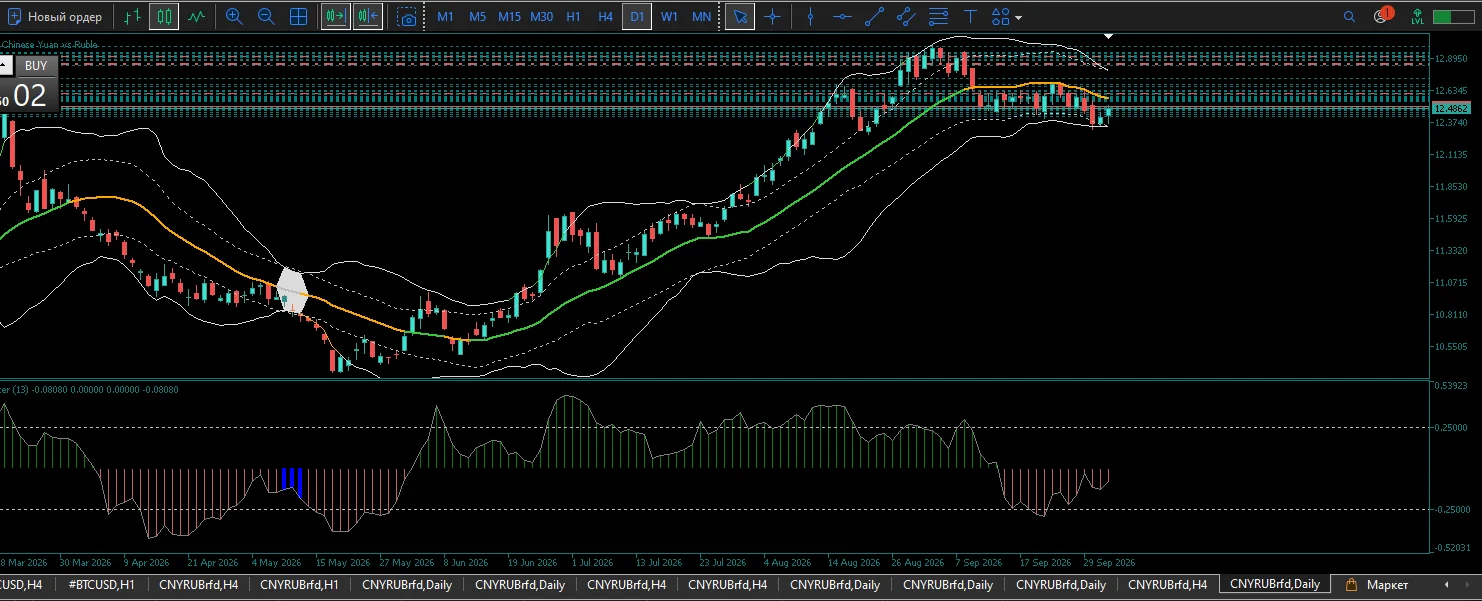Viewport: 1482px width, 601px height.
Task: Click the green LVL icon
Action: pos(1418,17)
